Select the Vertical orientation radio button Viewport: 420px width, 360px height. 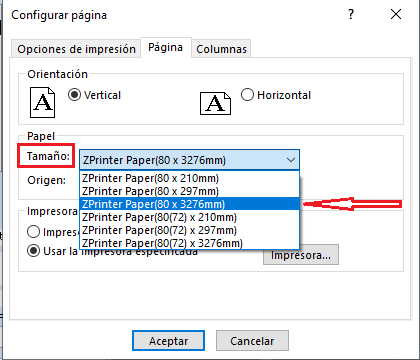74,95
